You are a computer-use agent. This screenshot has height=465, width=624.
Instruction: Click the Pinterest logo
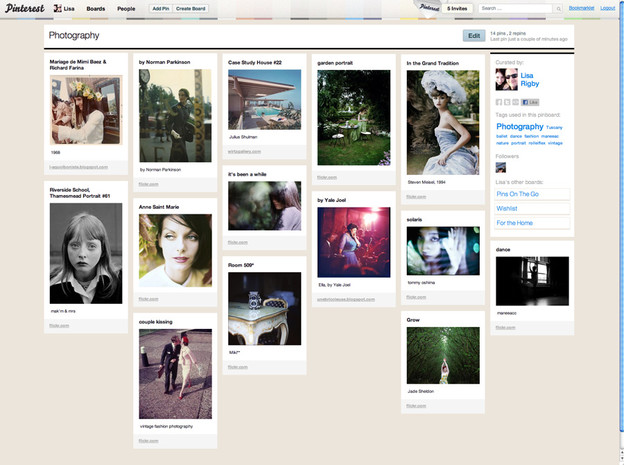tap(25, 8)
